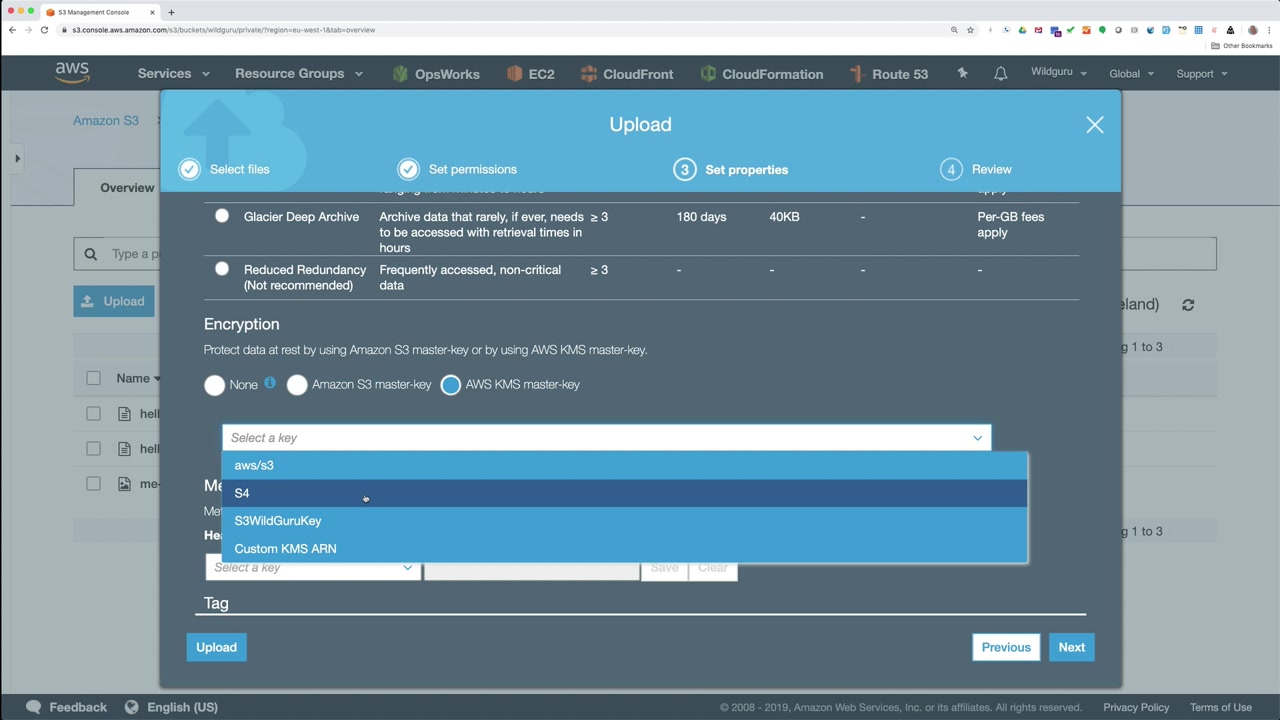This screenshot has height=720, width=1280.
Task: Go back with the browser back arrow
Action: 12,30
